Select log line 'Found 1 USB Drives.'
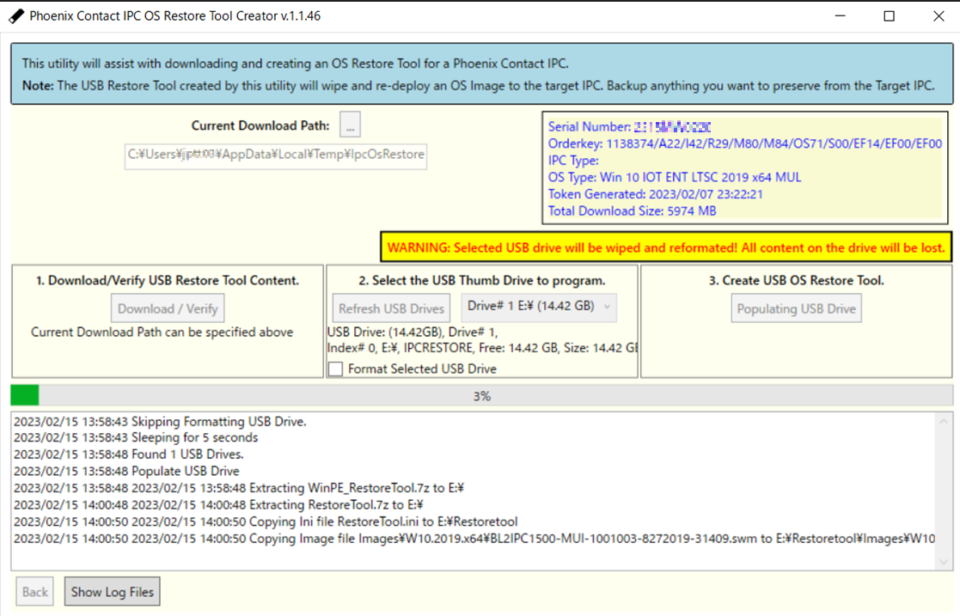This screenshot has width=960, height=616. click(x=129, y=454)
